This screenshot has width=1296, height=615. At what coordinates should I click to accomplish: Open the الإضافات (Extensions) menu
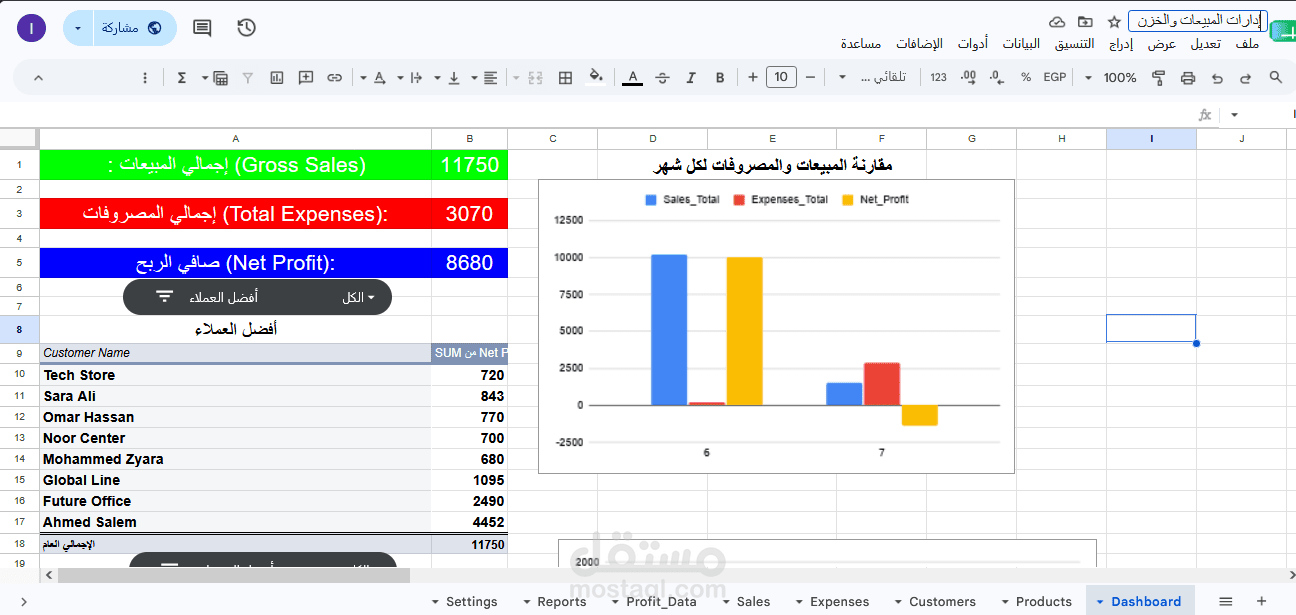pos(919,43)
